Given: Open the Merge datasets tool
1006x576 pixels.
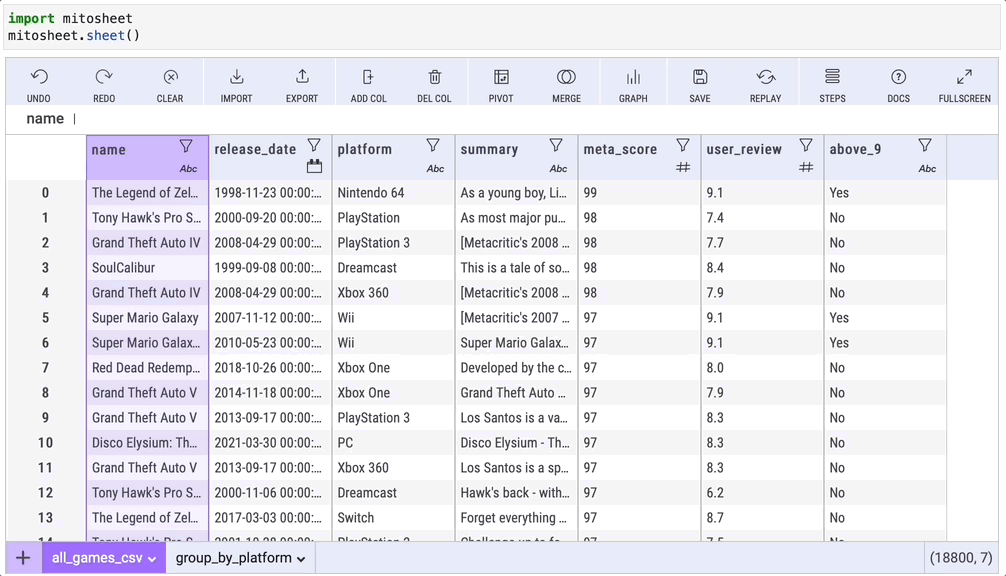Looking at the screenshot, I should click(566, 78).
